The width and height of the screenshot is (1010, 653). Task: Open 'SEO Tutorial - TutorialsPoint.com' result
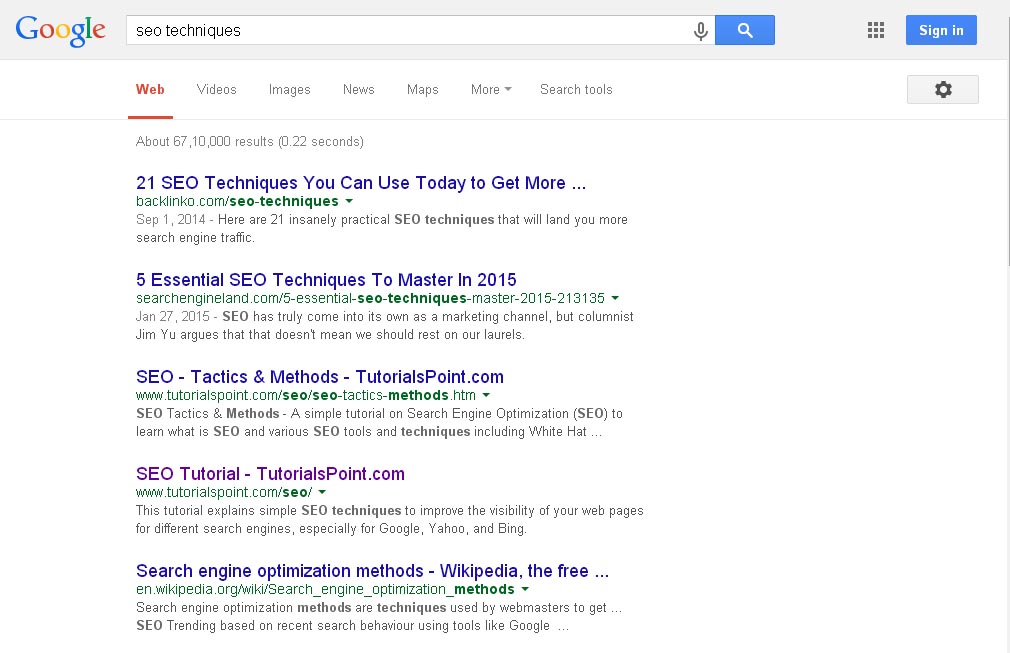tap(270, 474)
